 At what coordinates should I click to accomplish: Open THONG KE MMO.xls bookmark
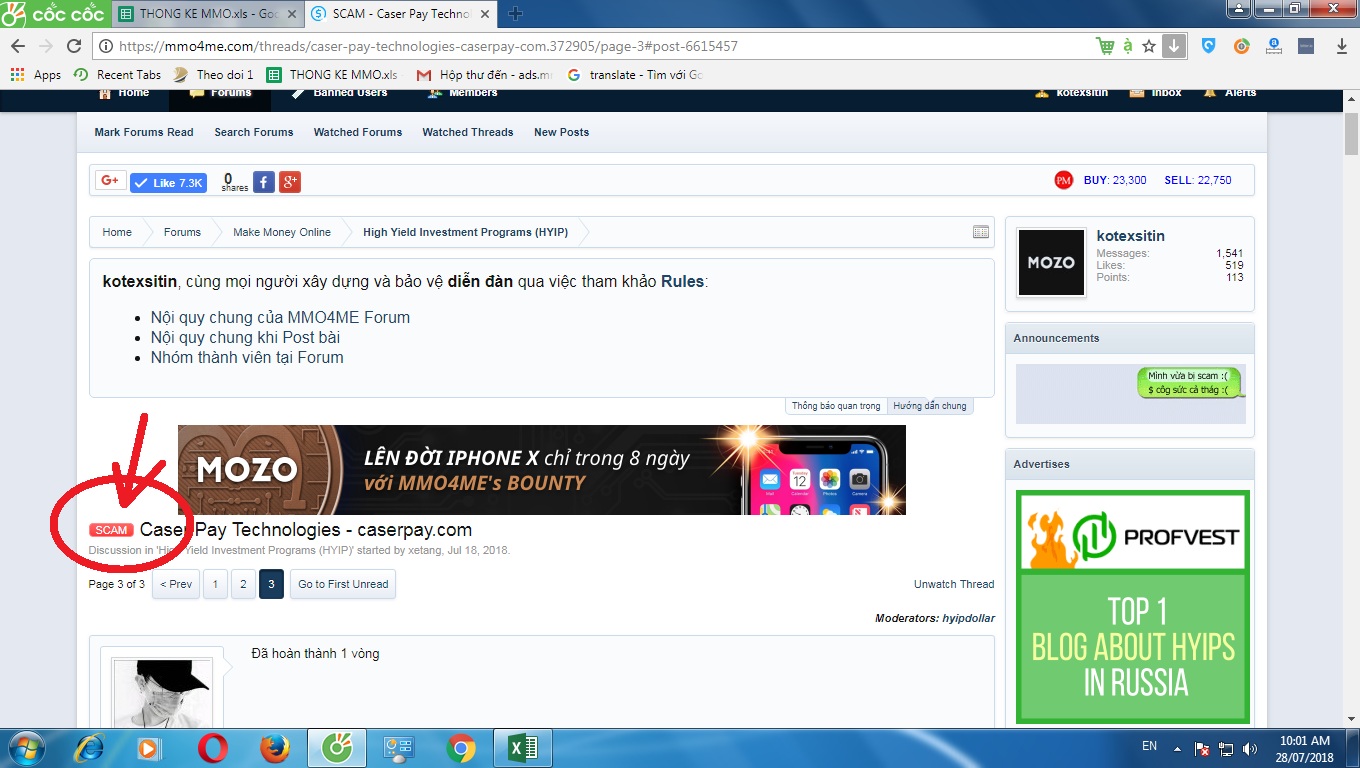[x=332, y=75]
